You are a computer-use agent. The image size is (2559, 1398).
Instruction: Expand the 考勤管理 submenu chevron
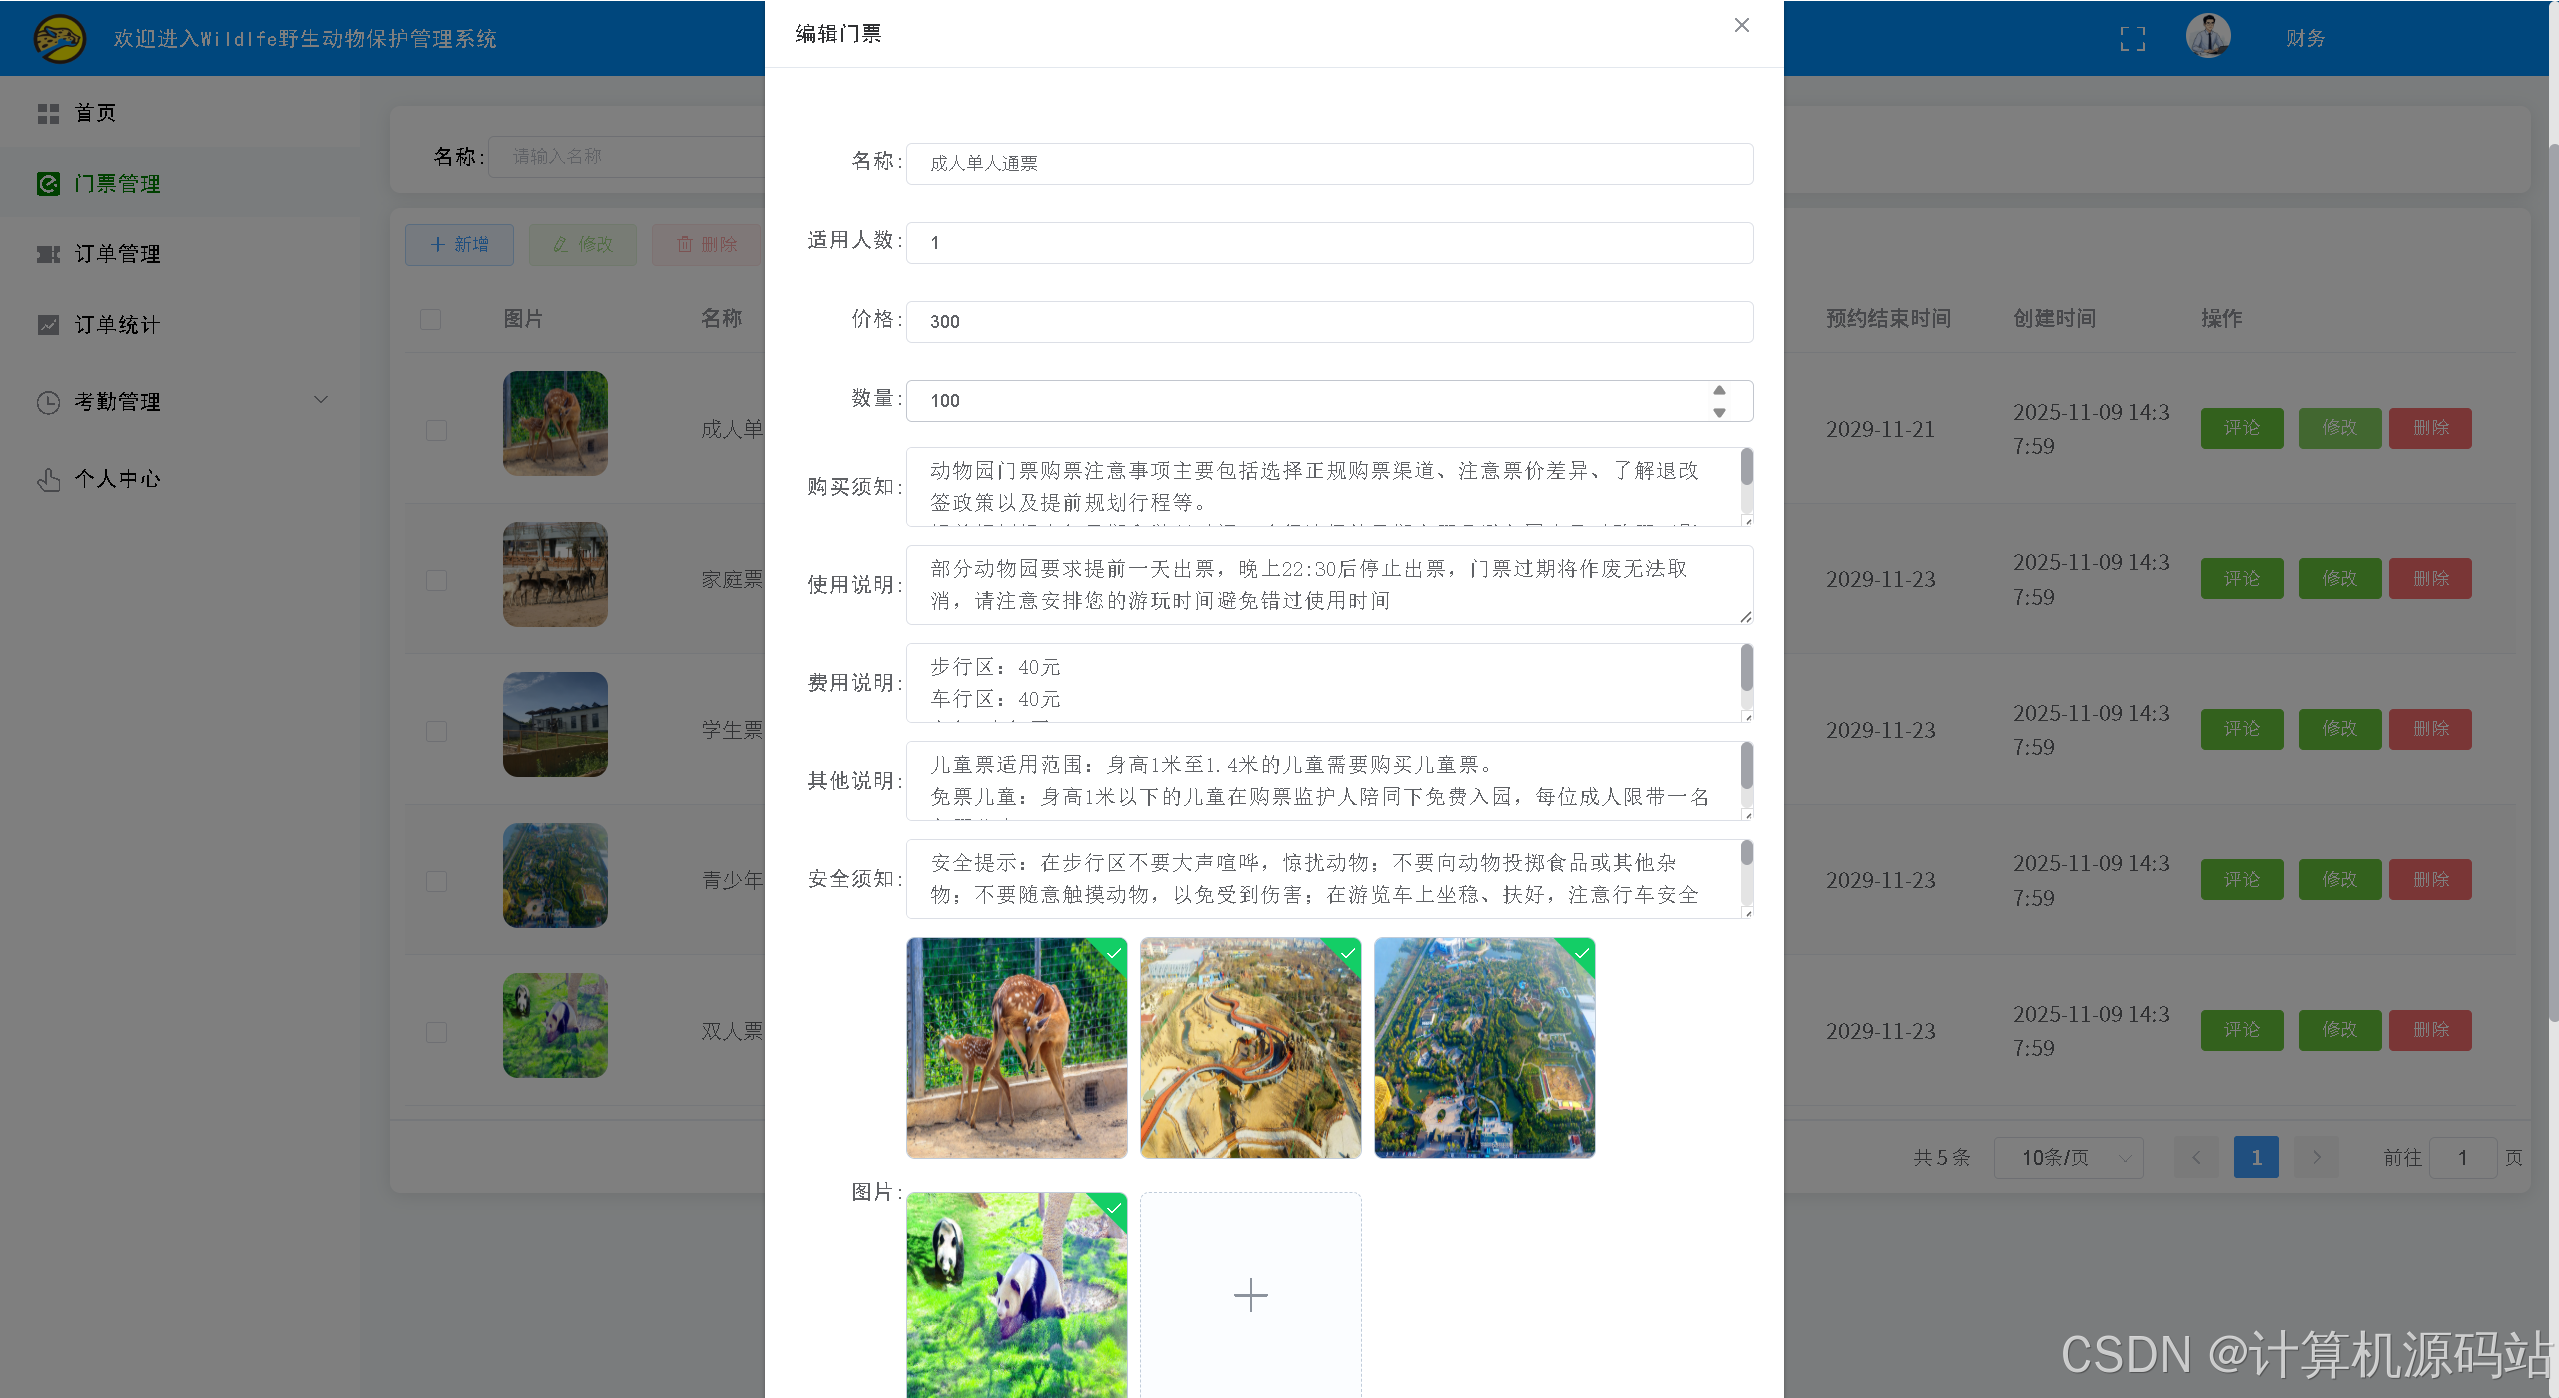click(321, 400)
